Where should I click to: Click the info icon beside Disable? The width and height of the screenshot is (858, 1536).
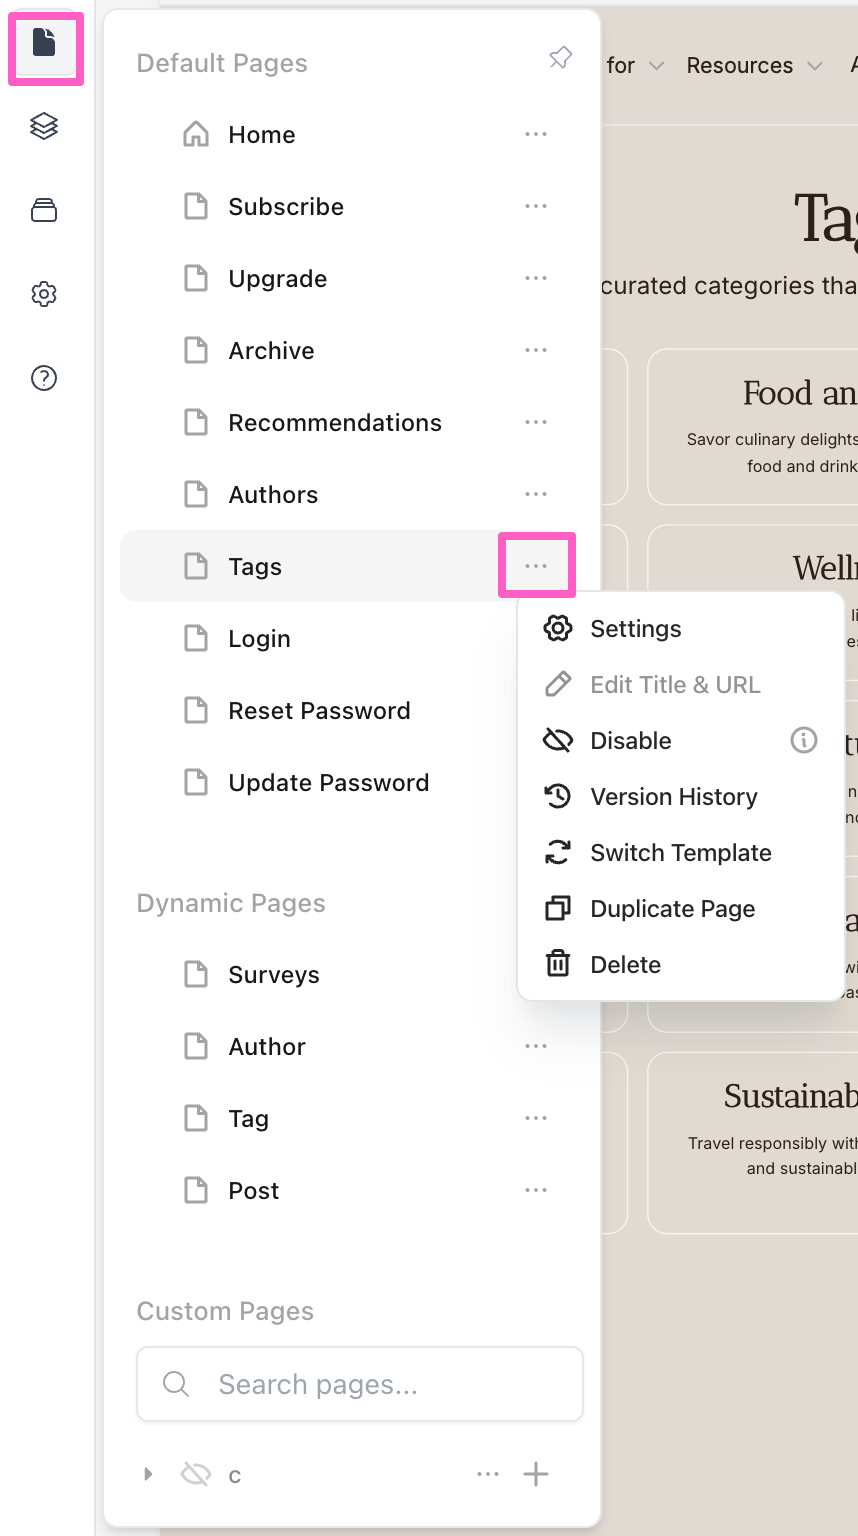point(803,740)
